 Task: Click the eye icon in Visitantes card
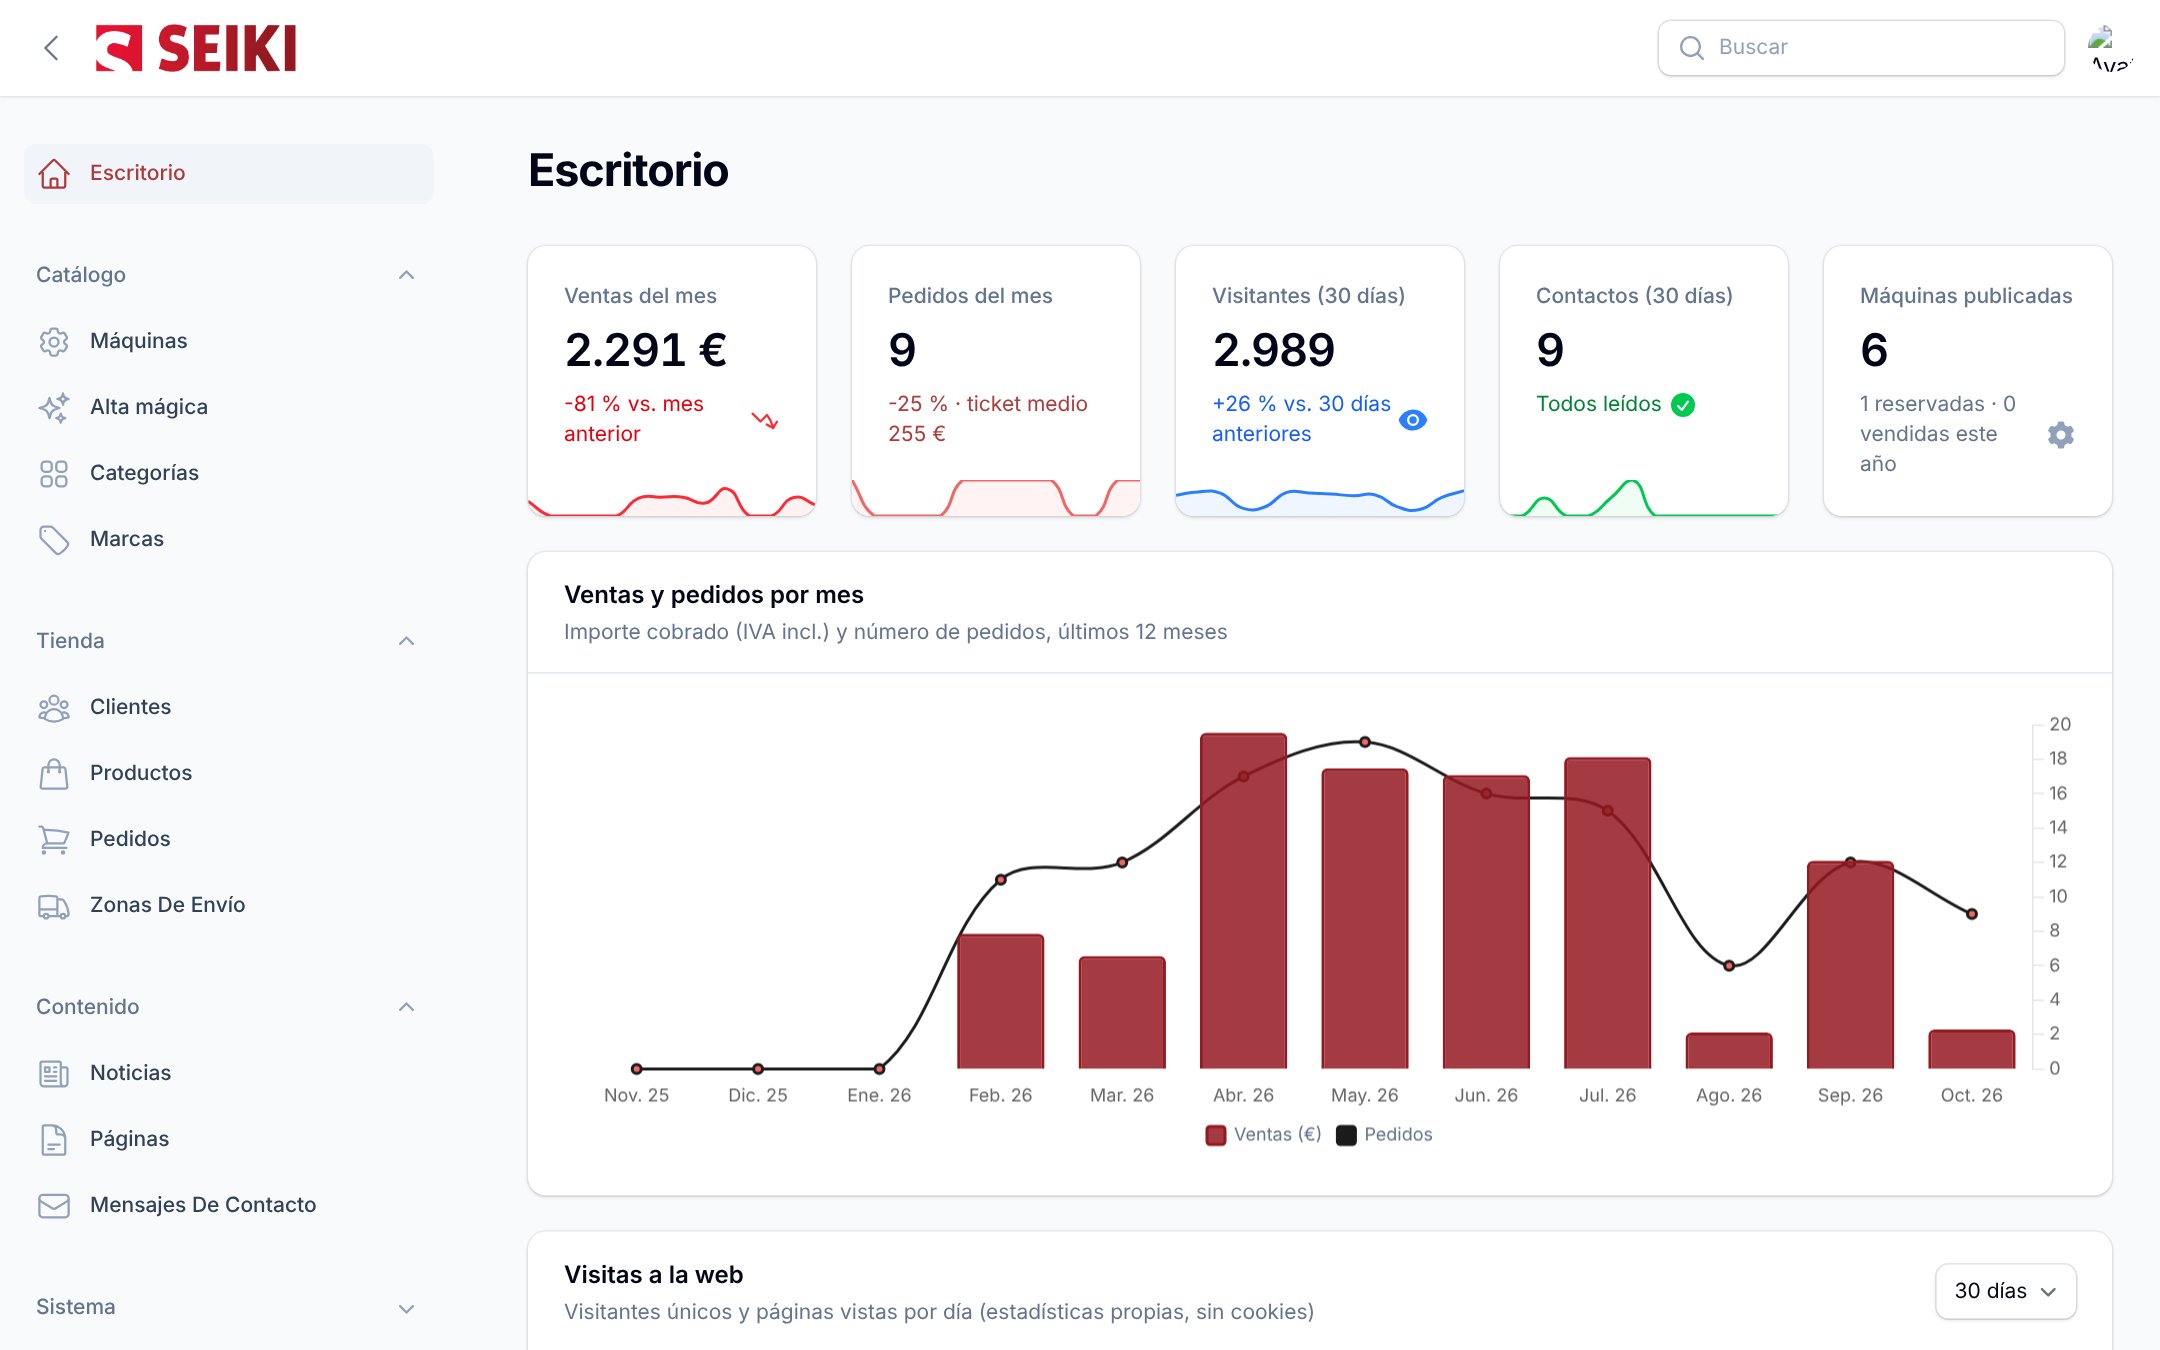[x=1413, y=420]
